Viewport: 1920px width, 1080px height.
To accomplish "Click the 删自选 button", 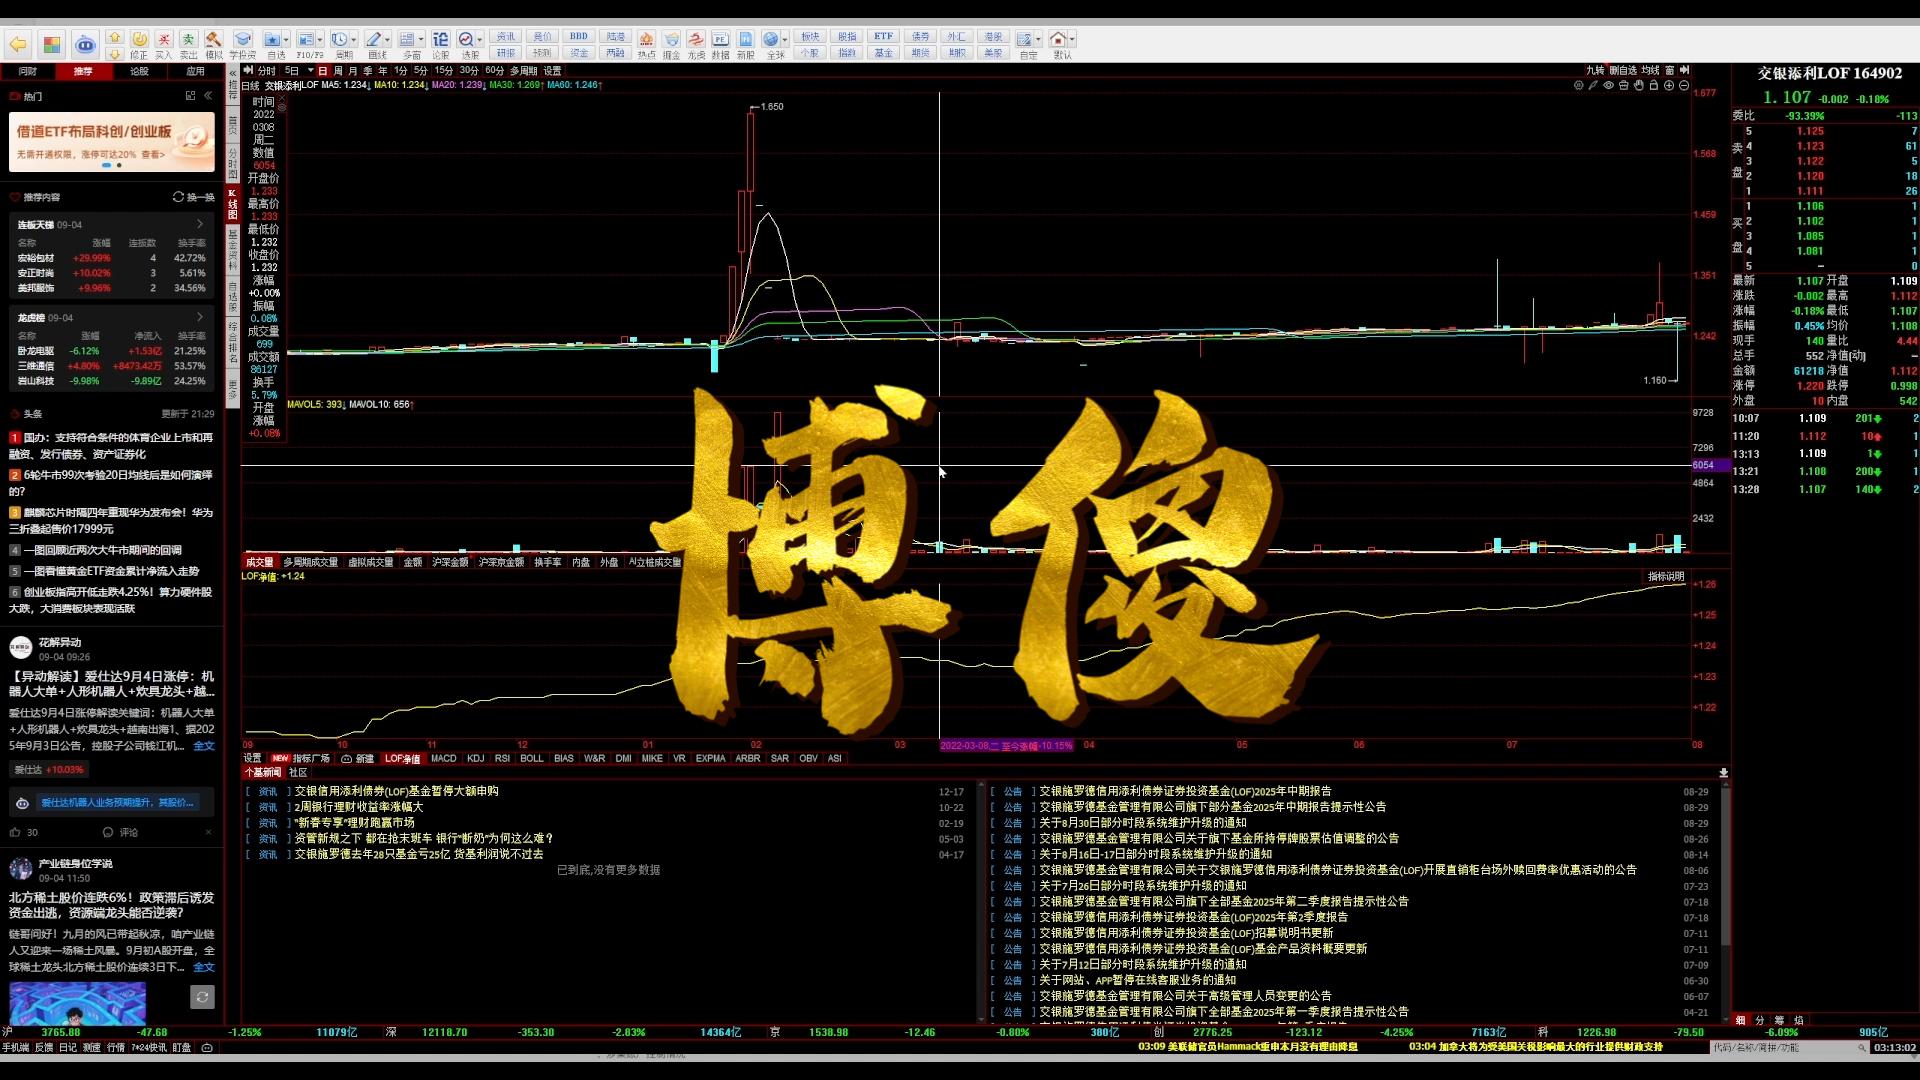I will click(x=1623, y=70).
